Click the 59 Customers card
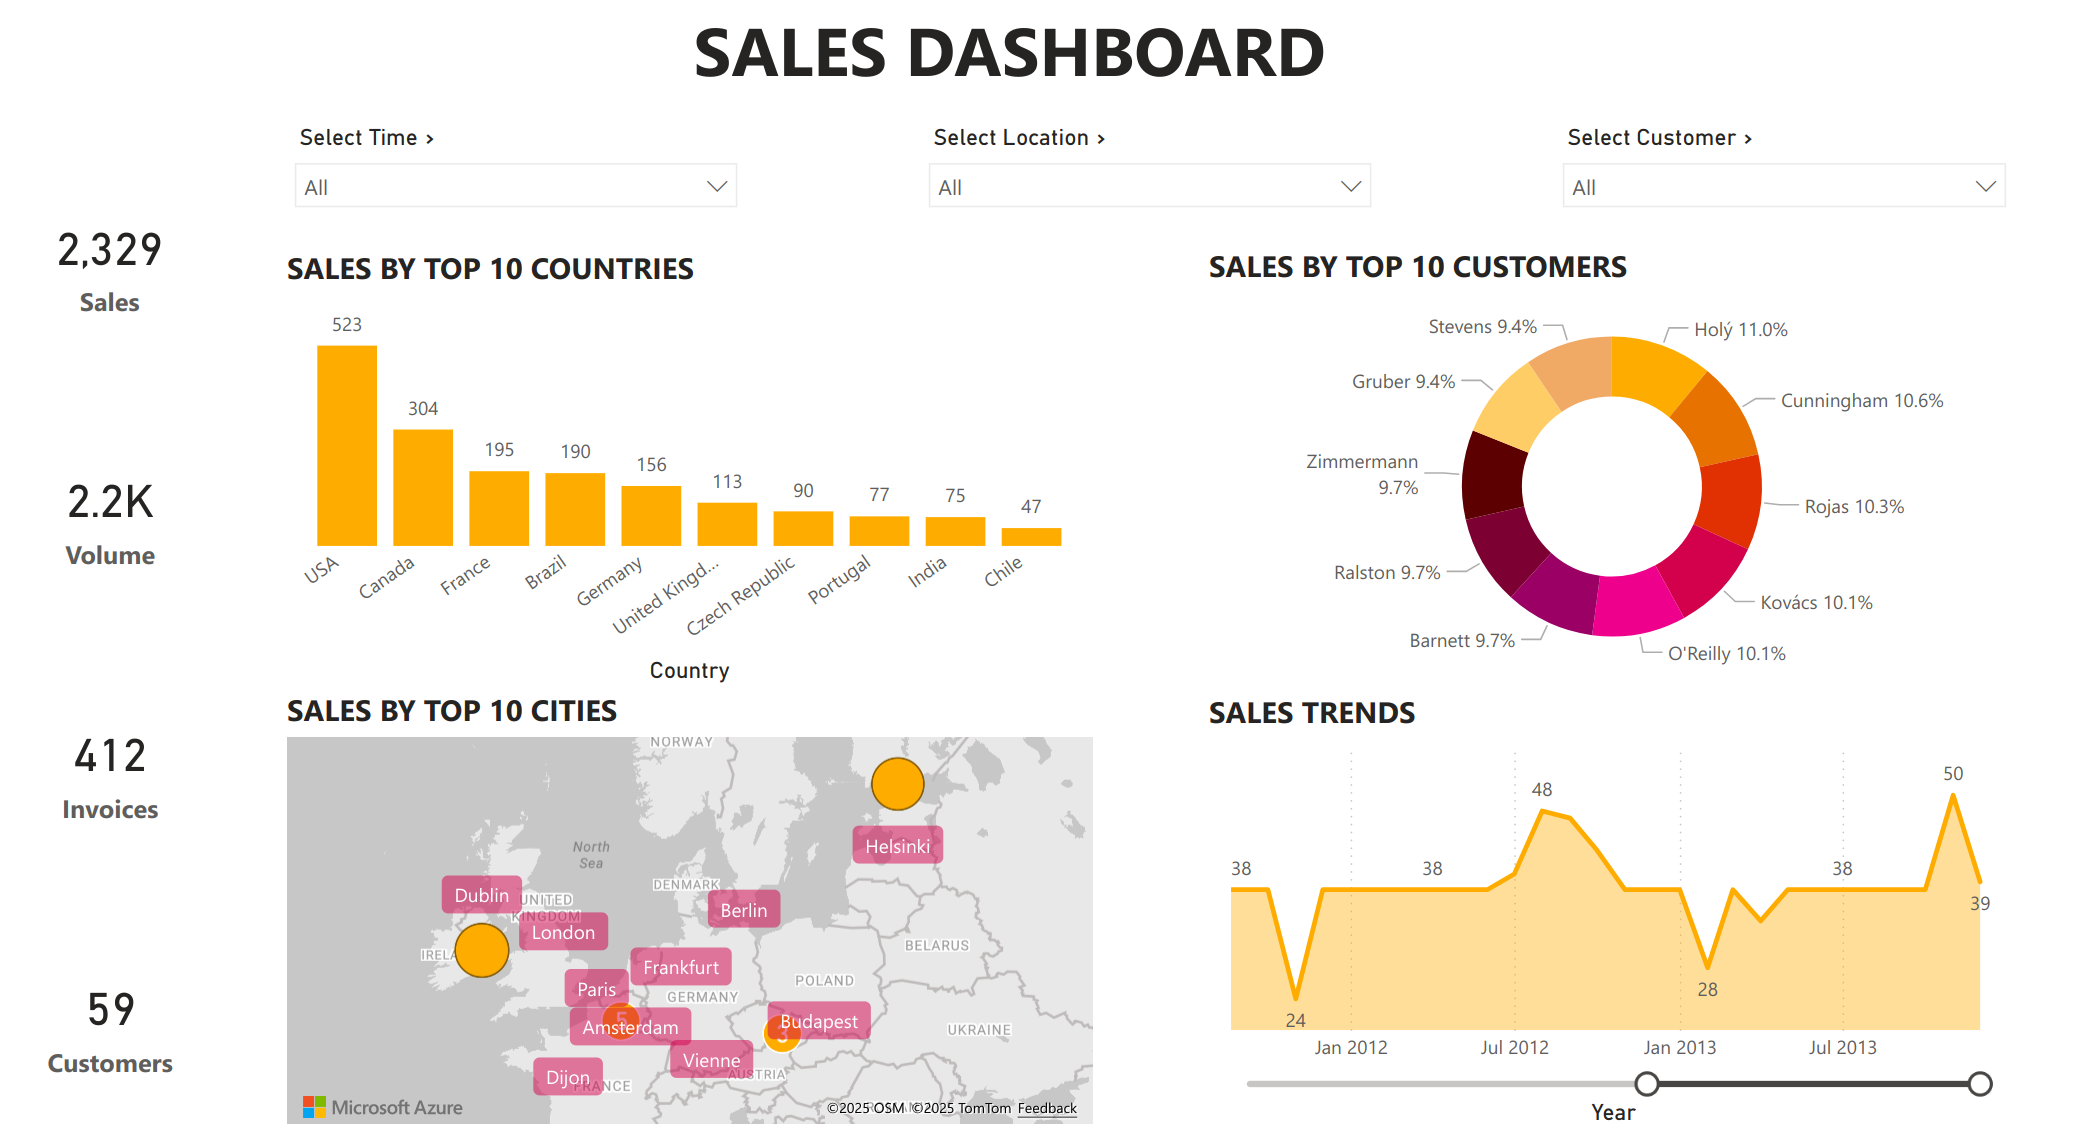The height and width of the screenshot is (1133, 2073). (x=110, y=1033)
